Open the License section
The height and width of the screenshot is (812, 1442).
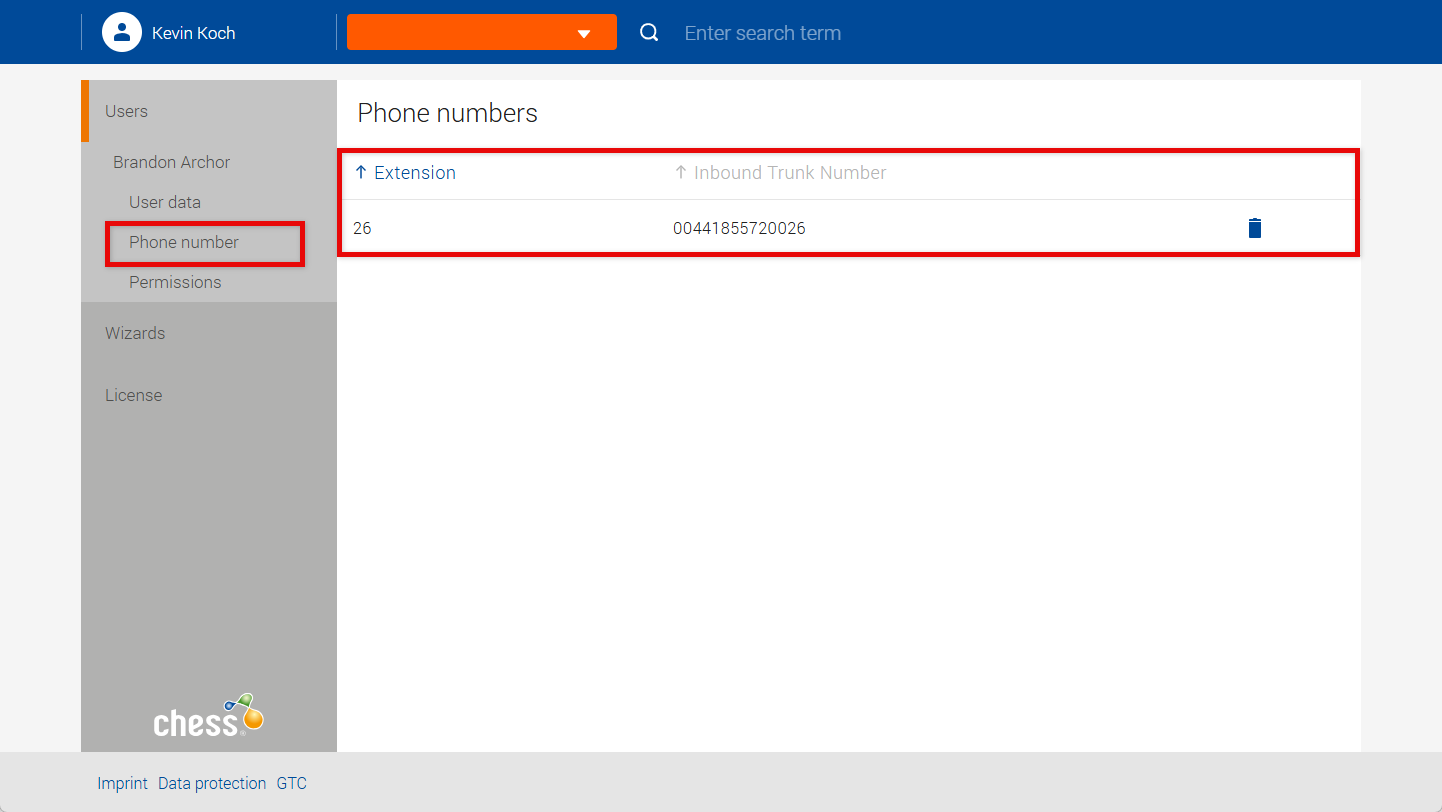[x=133, y=395]
